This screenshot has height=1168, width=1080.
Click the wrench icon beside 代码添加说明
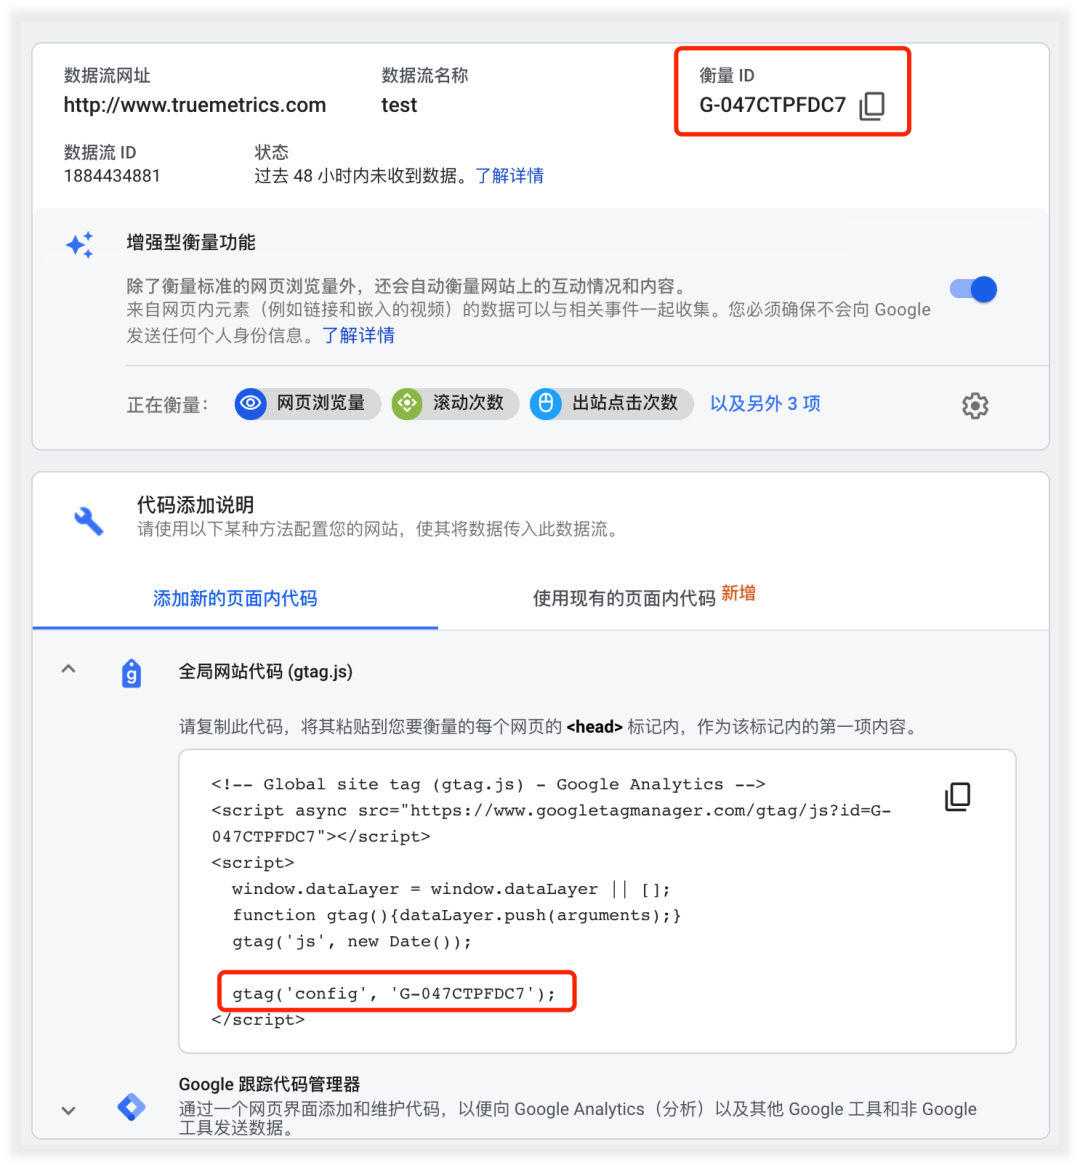(89, 521)
